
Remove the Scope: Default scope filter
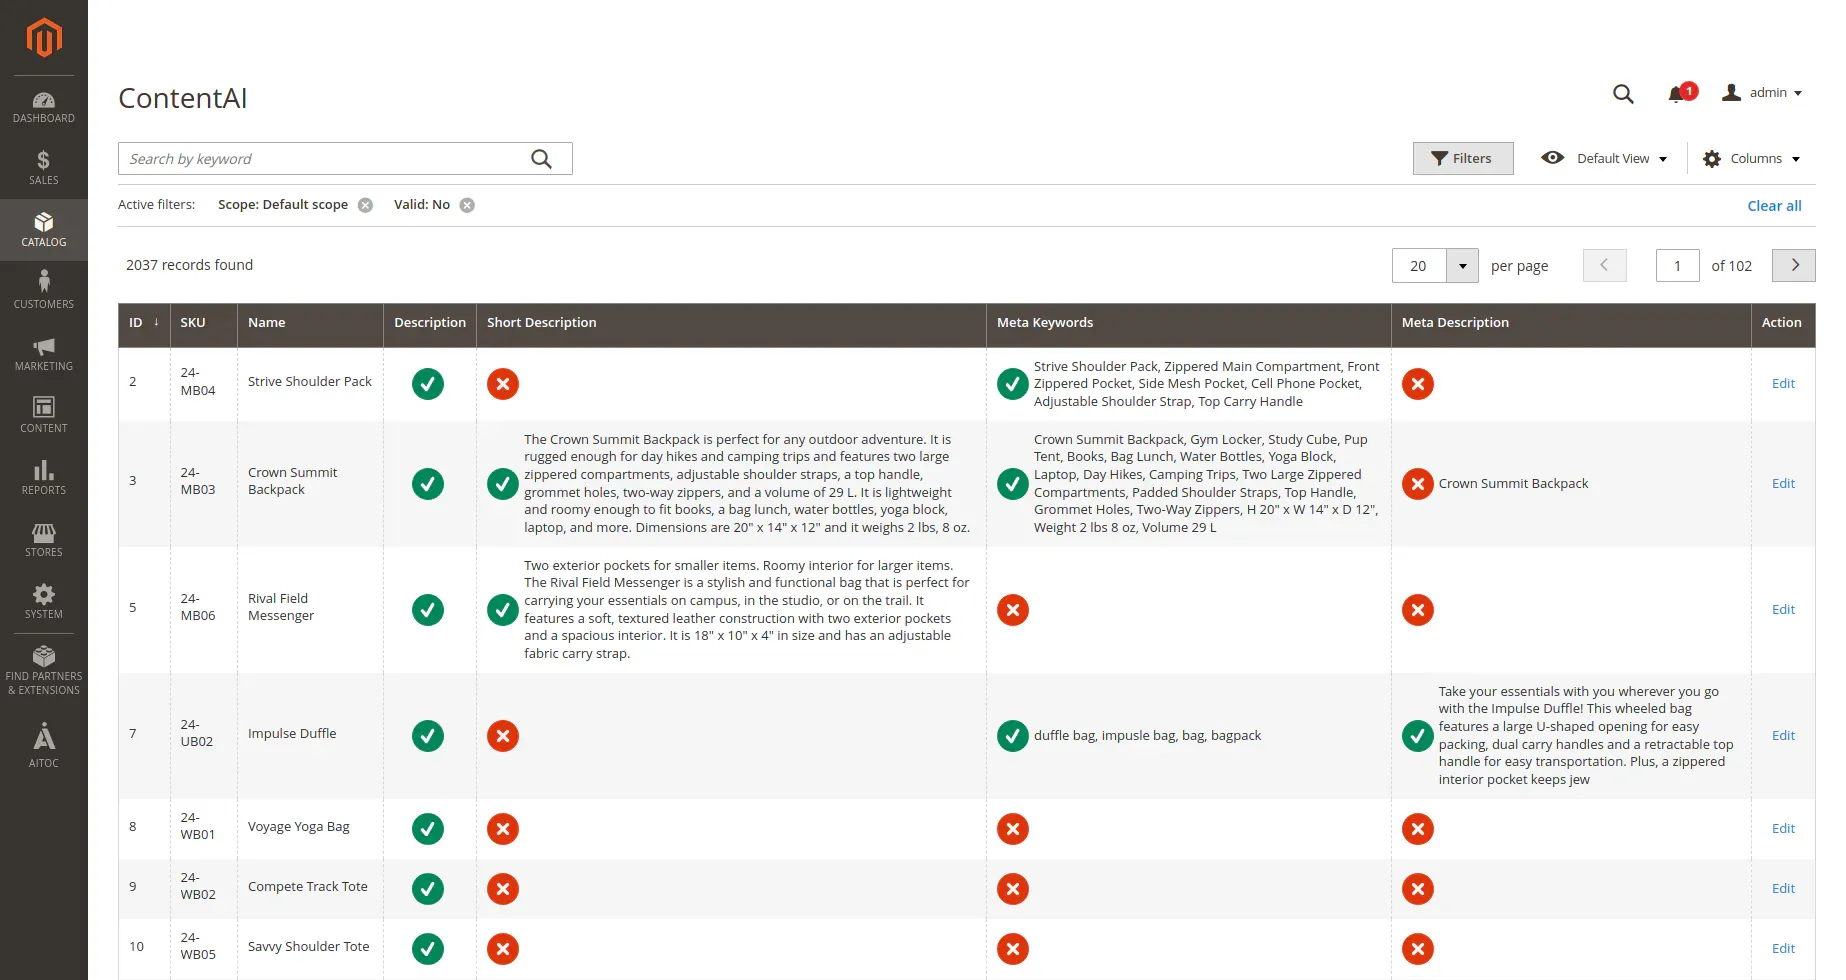(366, 205)
